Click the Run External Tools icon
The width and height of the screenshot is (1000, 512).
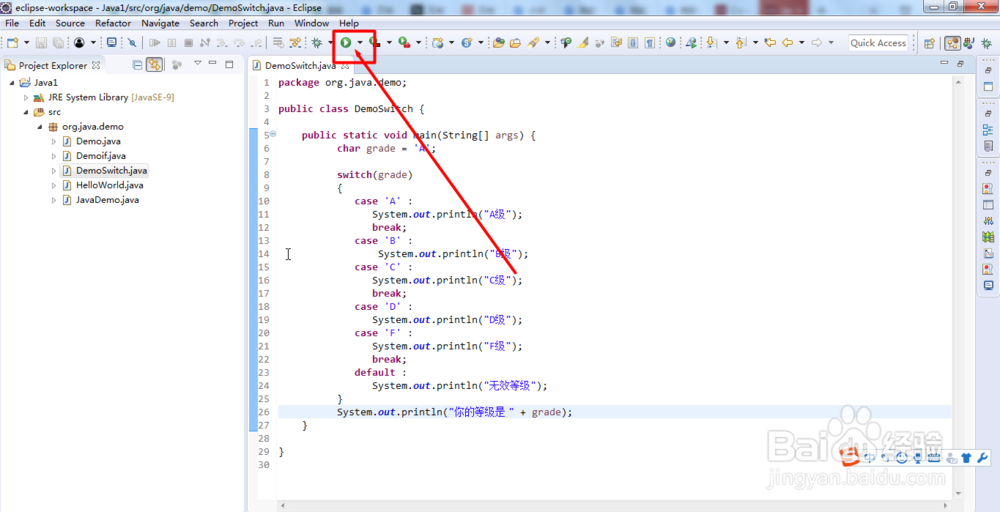[404, 43]
